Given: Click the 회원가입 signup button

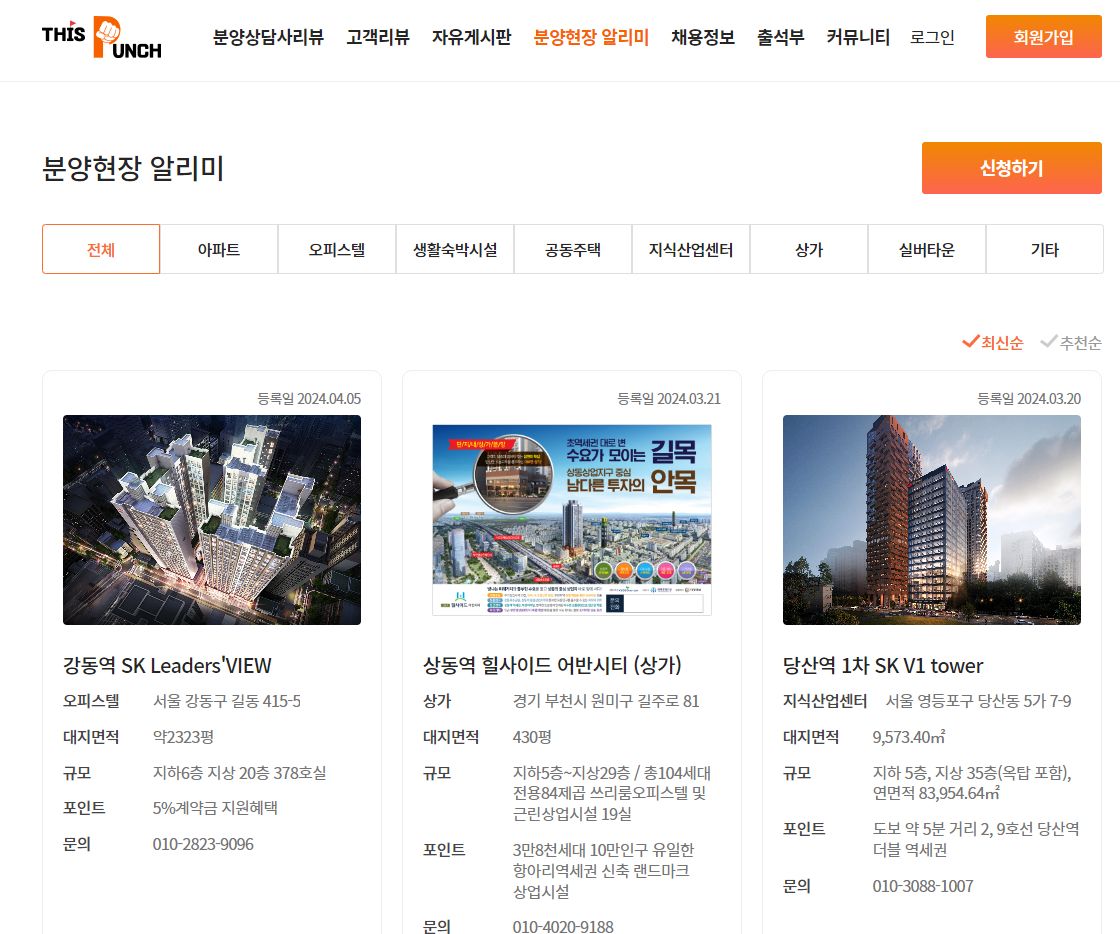Looking at the screenshot, I should coord(1043,36).
